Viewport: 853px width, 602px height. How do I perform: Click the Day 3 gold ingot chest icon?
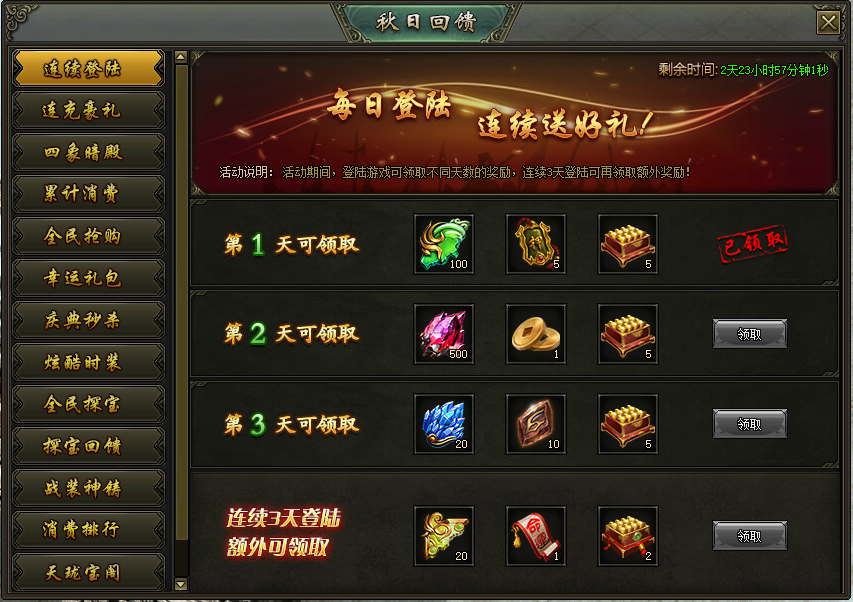pos(628,424)
